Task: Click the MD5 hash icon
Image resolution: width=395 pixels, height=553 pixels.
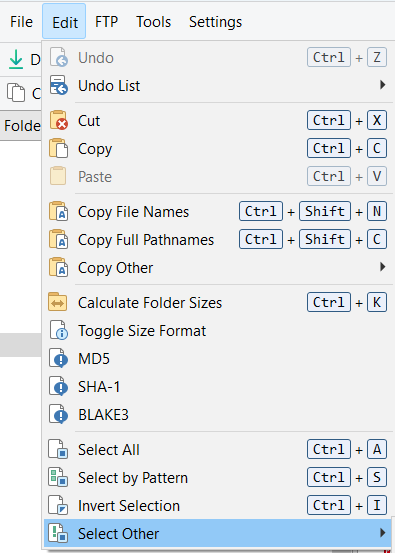Action: (58, 359)
